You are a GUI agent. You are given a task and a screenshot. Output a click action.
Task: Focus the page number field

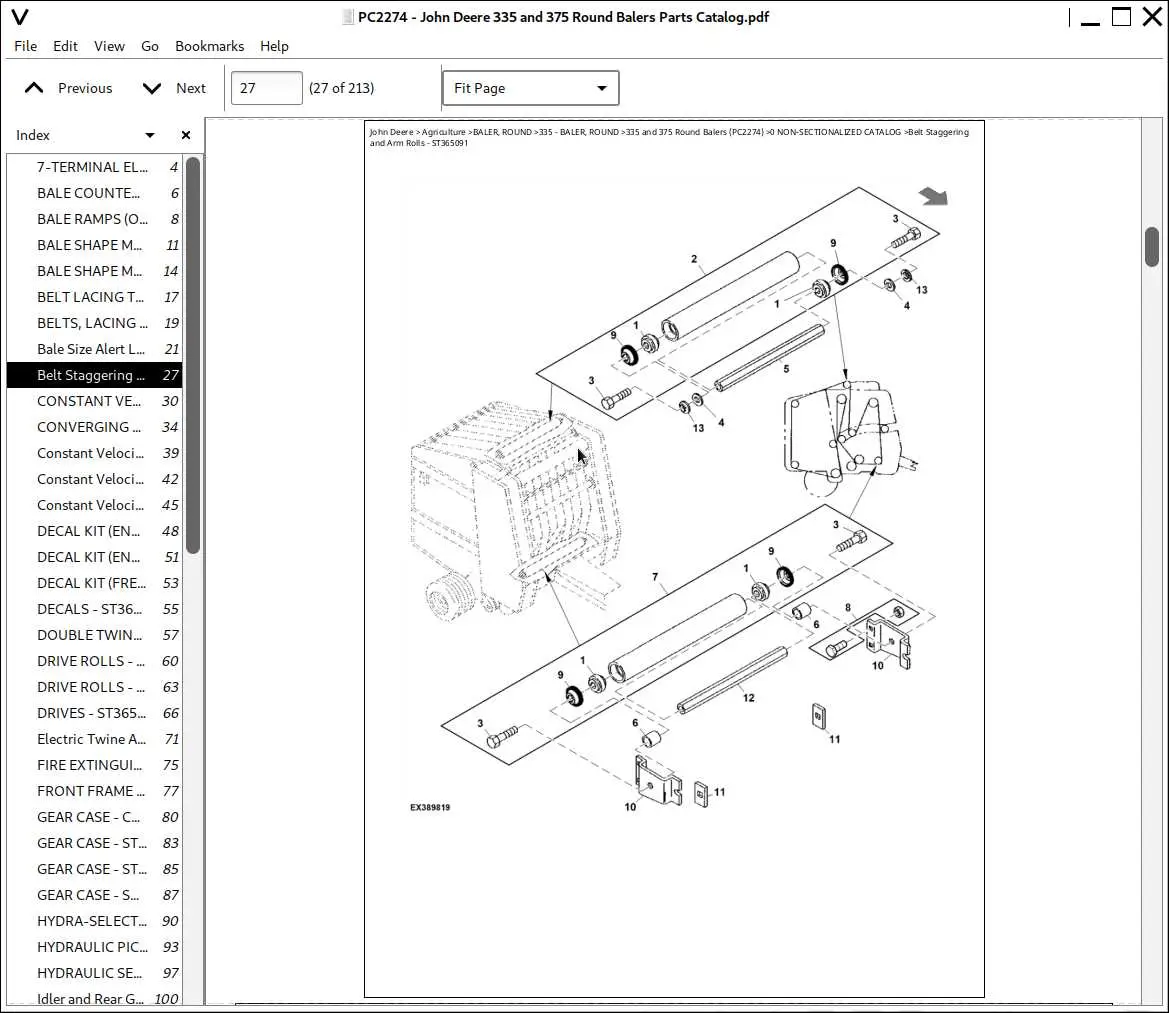pyautogui.click(x=266, y=88)
